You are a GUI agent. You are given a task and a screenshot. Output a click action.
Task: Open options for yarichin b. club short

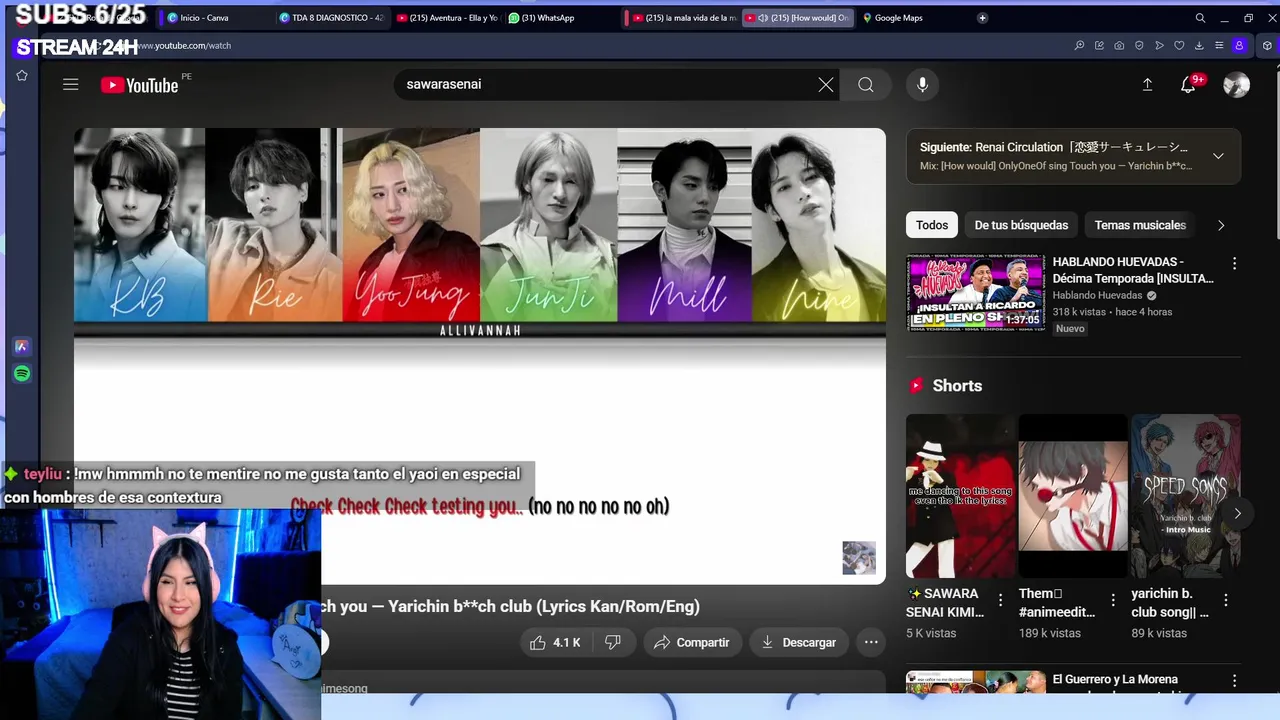point(1225,600)
